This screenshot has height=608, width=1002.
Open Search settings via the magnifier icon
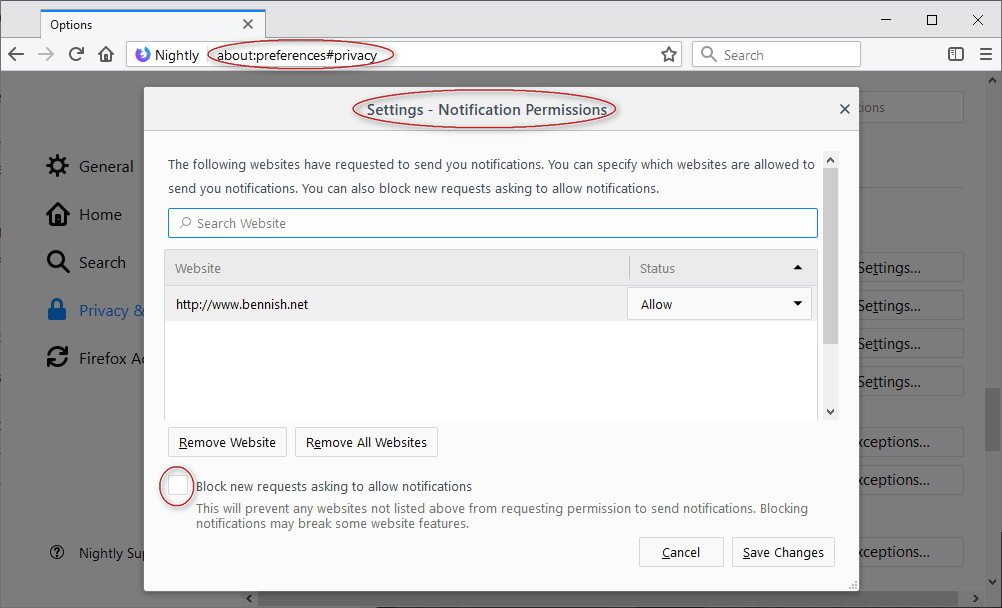tap(57, 262)
